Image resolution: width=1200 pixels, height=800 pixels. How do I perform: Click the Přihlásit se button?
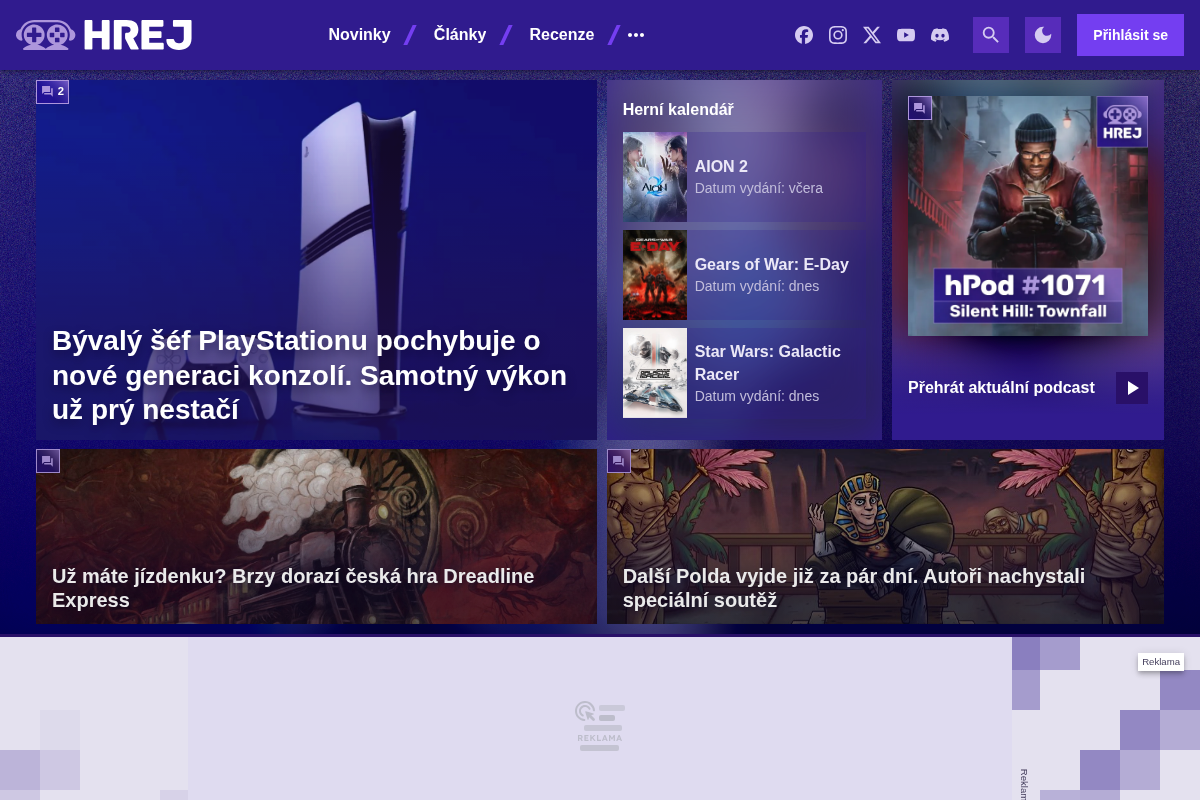[1130, 35]
